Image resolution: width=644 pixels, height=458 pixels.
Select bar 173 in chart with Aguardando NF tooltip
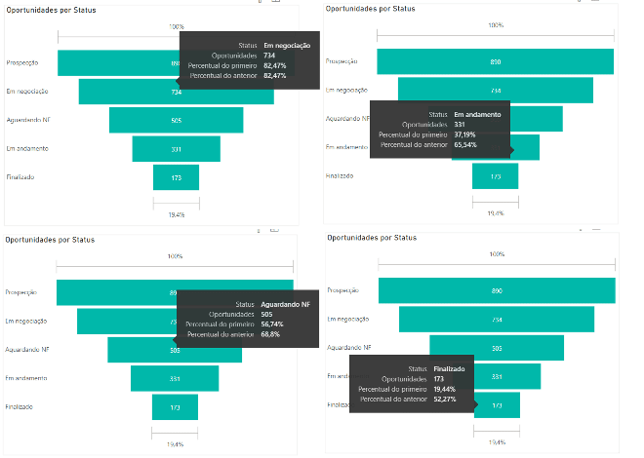pyautogui.click(x=175, y=407)
